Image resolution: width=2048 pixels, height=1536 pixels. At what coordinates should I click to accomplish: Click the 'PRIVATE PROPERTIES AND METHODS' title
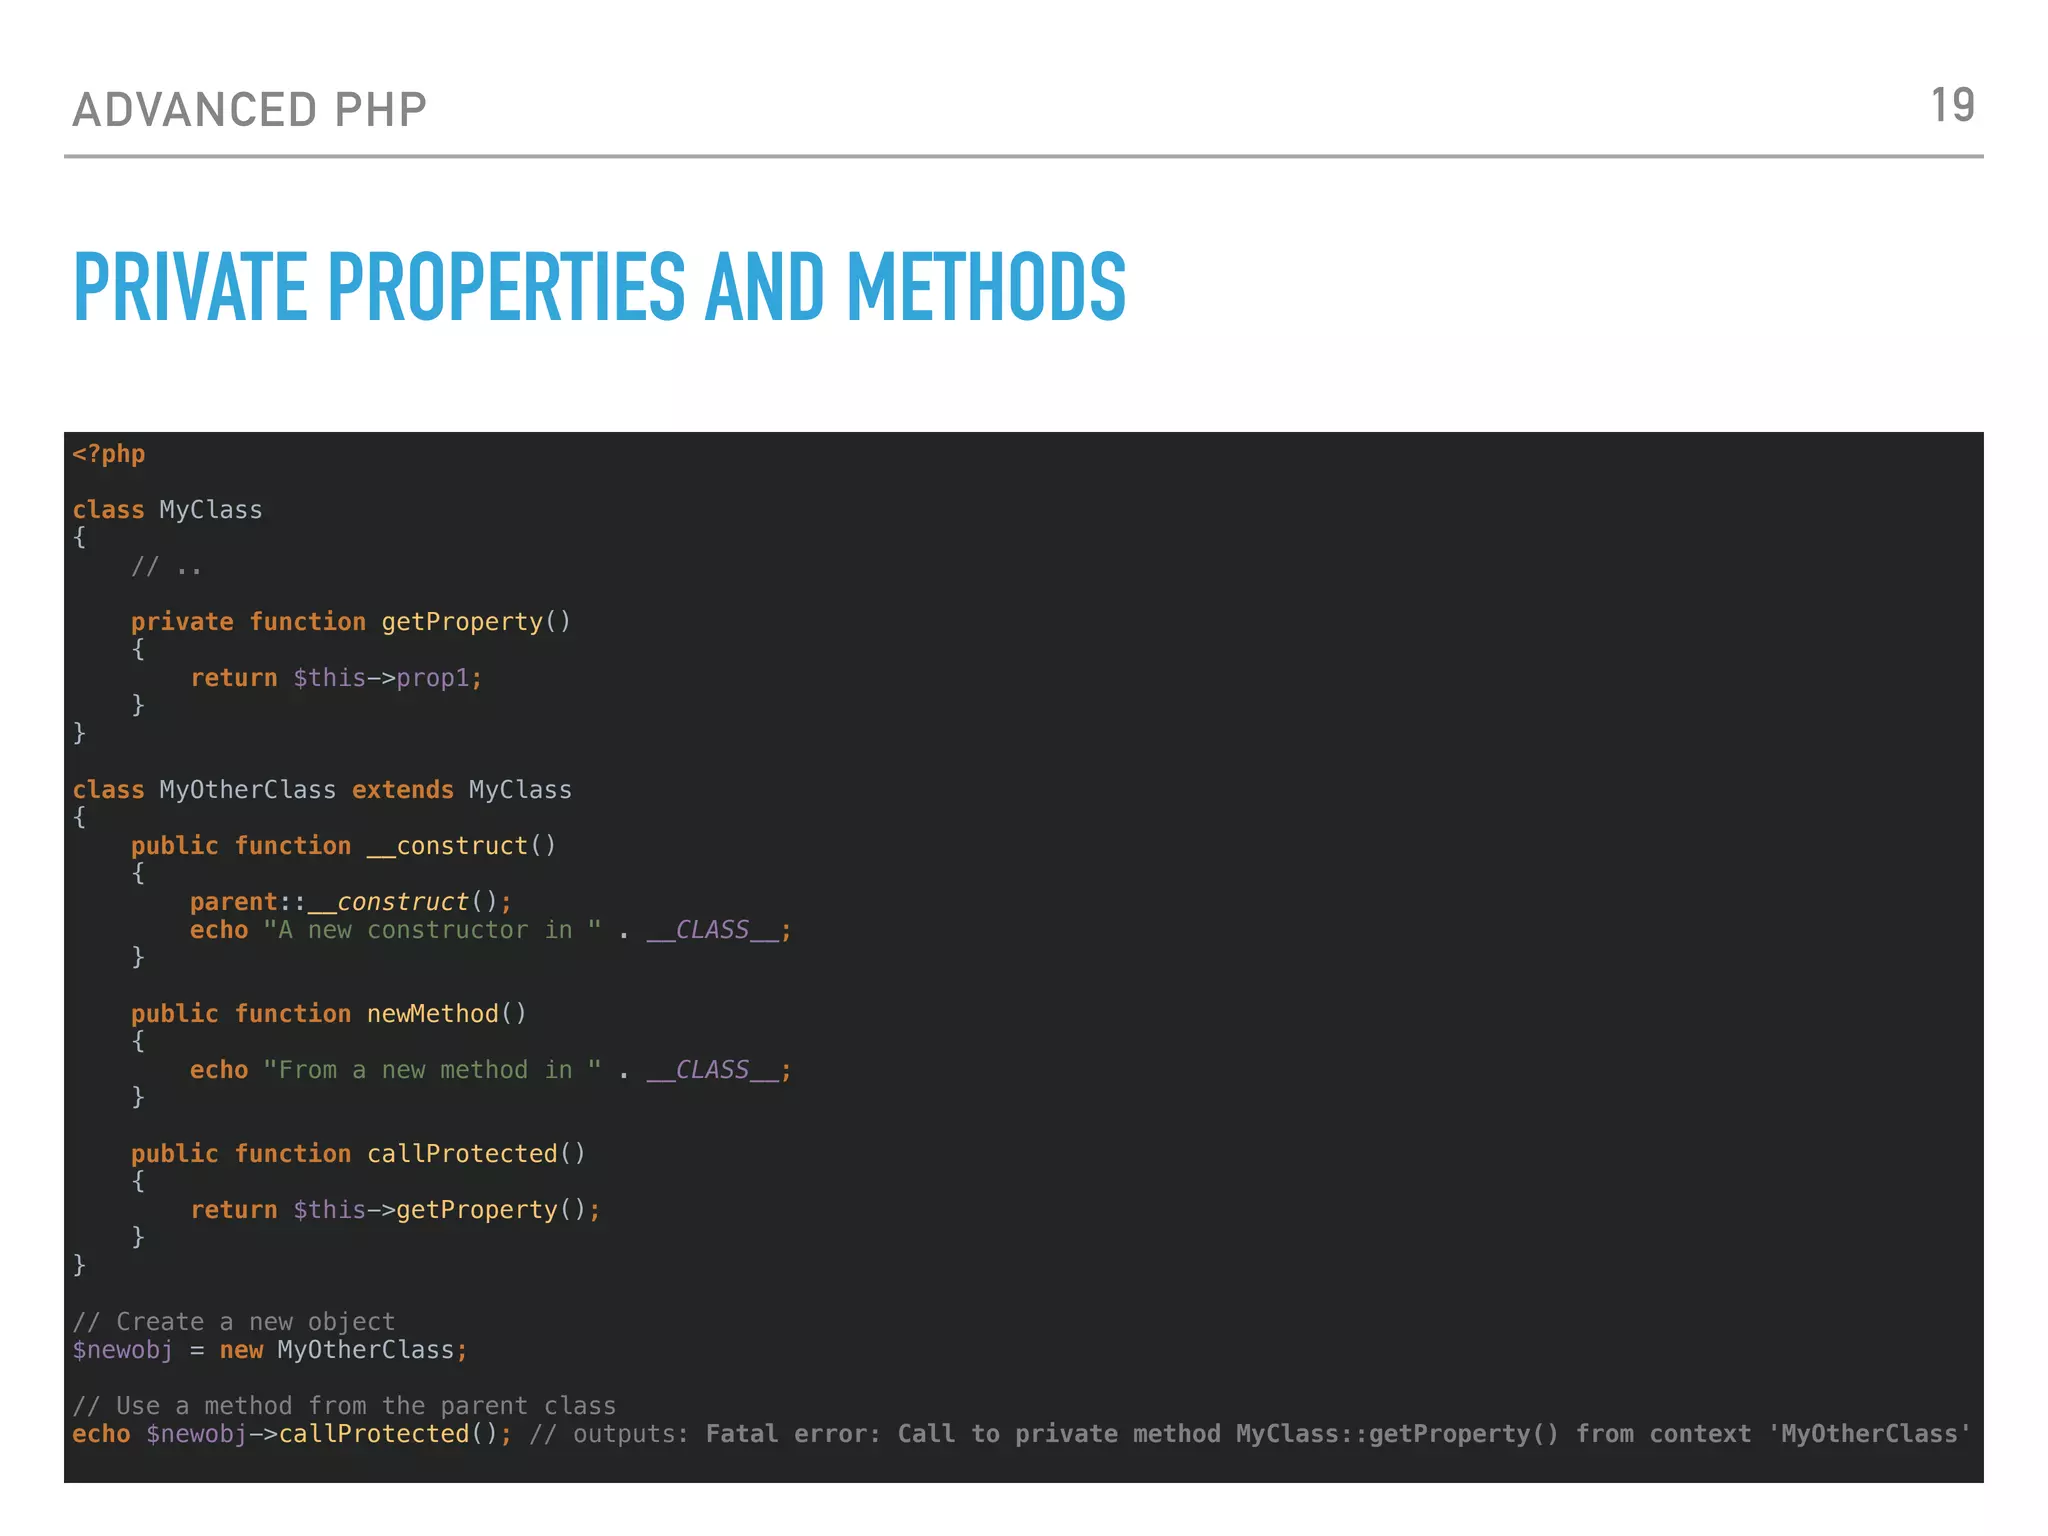600,287
